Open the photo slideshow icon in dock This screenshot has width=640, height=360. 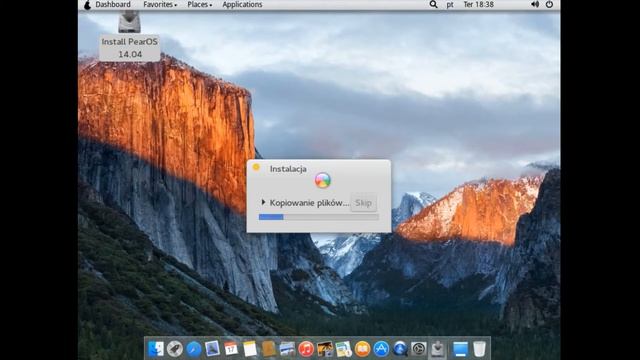point(325,349)
